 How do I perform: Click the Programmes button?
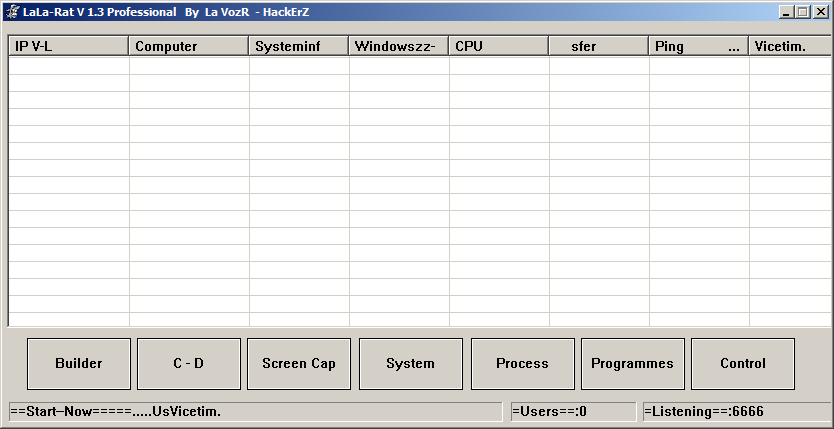point(632,364)
